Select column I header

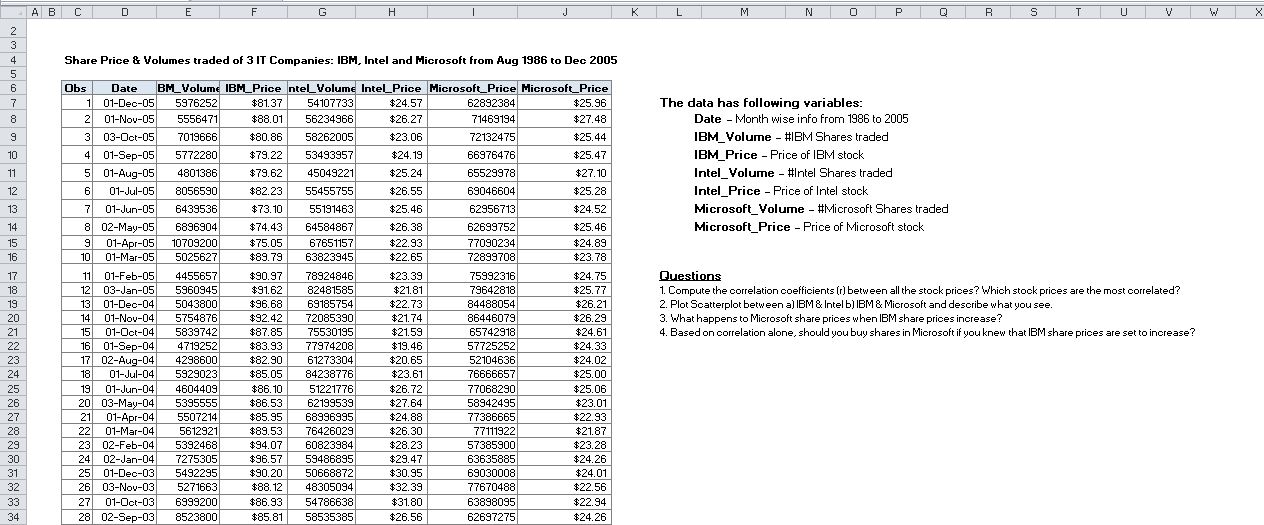472,12
